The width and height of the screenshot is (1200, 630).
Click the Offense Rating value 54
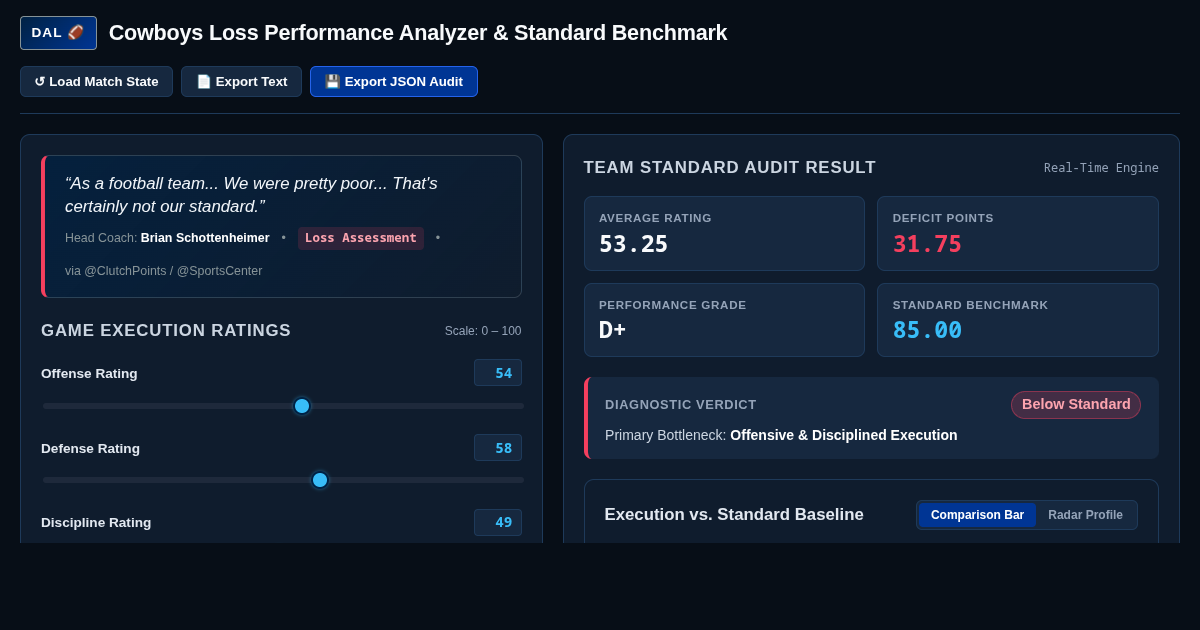pos(498,373)
